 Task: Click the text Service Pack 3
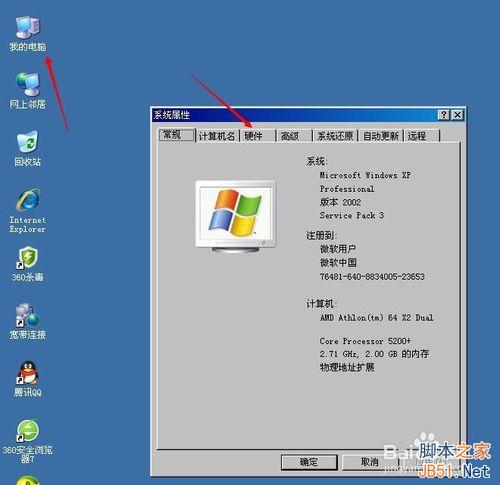[x=352, y=215]
